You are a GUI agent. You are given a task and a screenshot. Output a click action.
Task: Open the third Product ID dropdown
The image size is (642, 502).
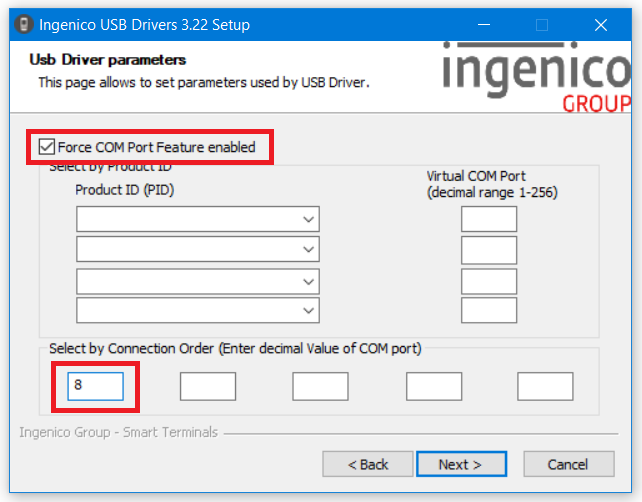pyautogui.click(x=198, y=281)
